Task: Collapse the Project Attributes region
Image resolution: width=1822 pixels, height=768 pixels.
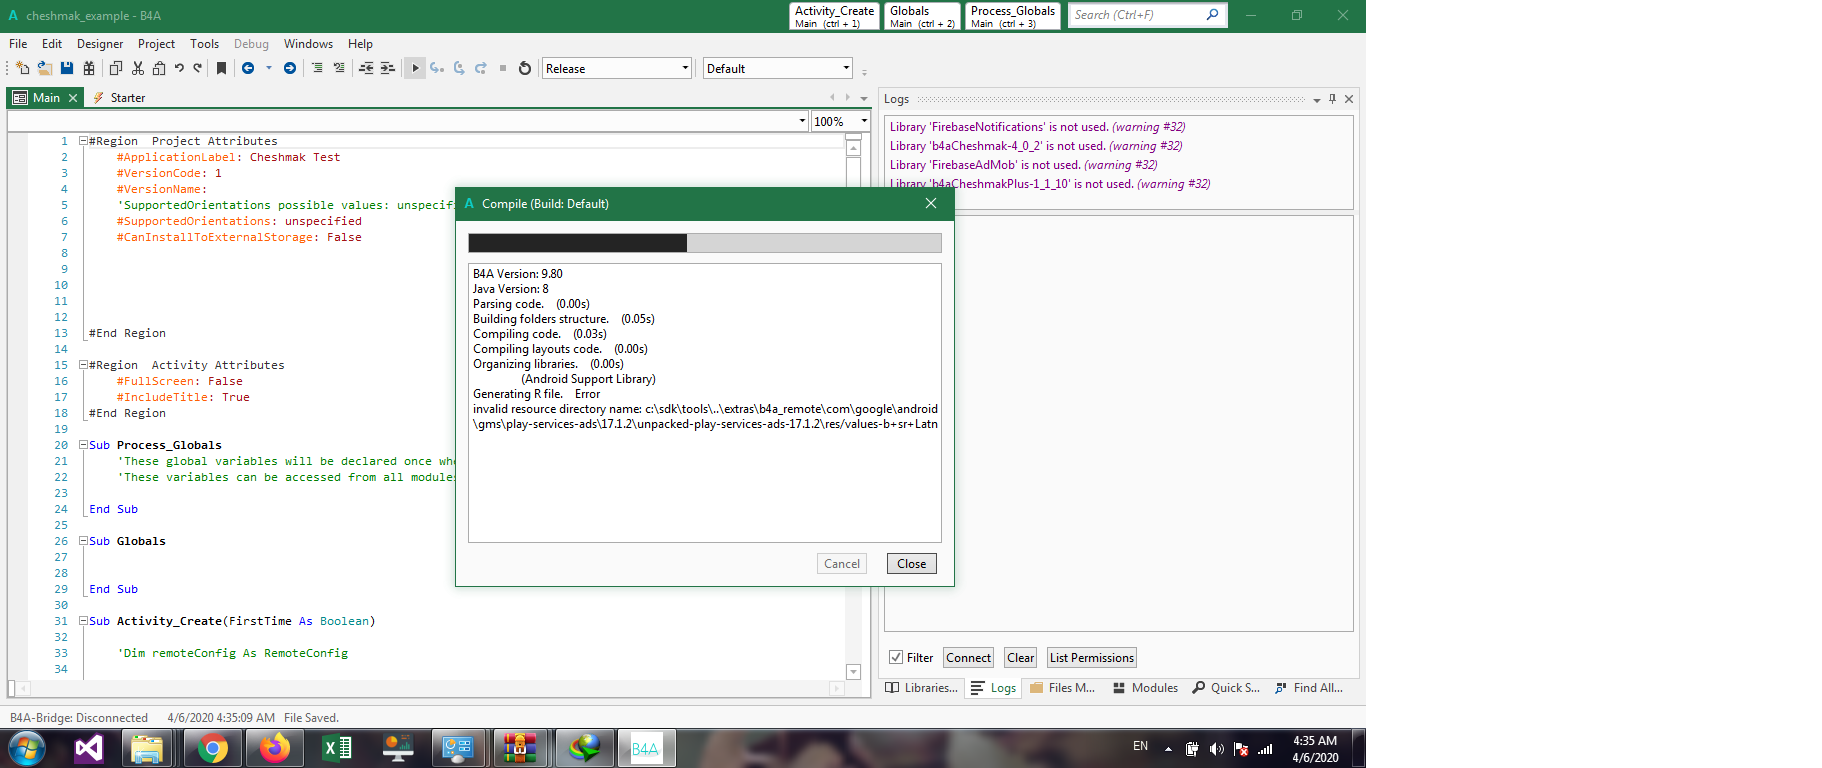Action: tap(83, 141)
